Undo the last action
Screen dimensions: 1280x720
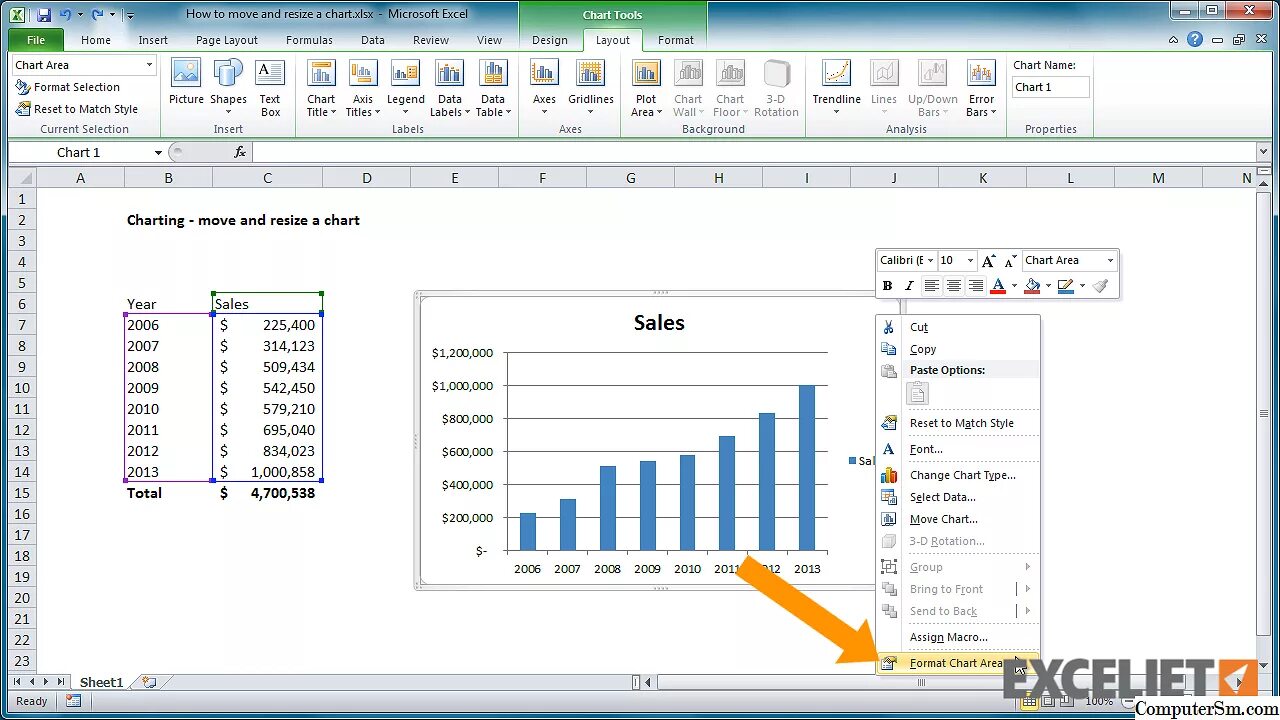point(66,15)
